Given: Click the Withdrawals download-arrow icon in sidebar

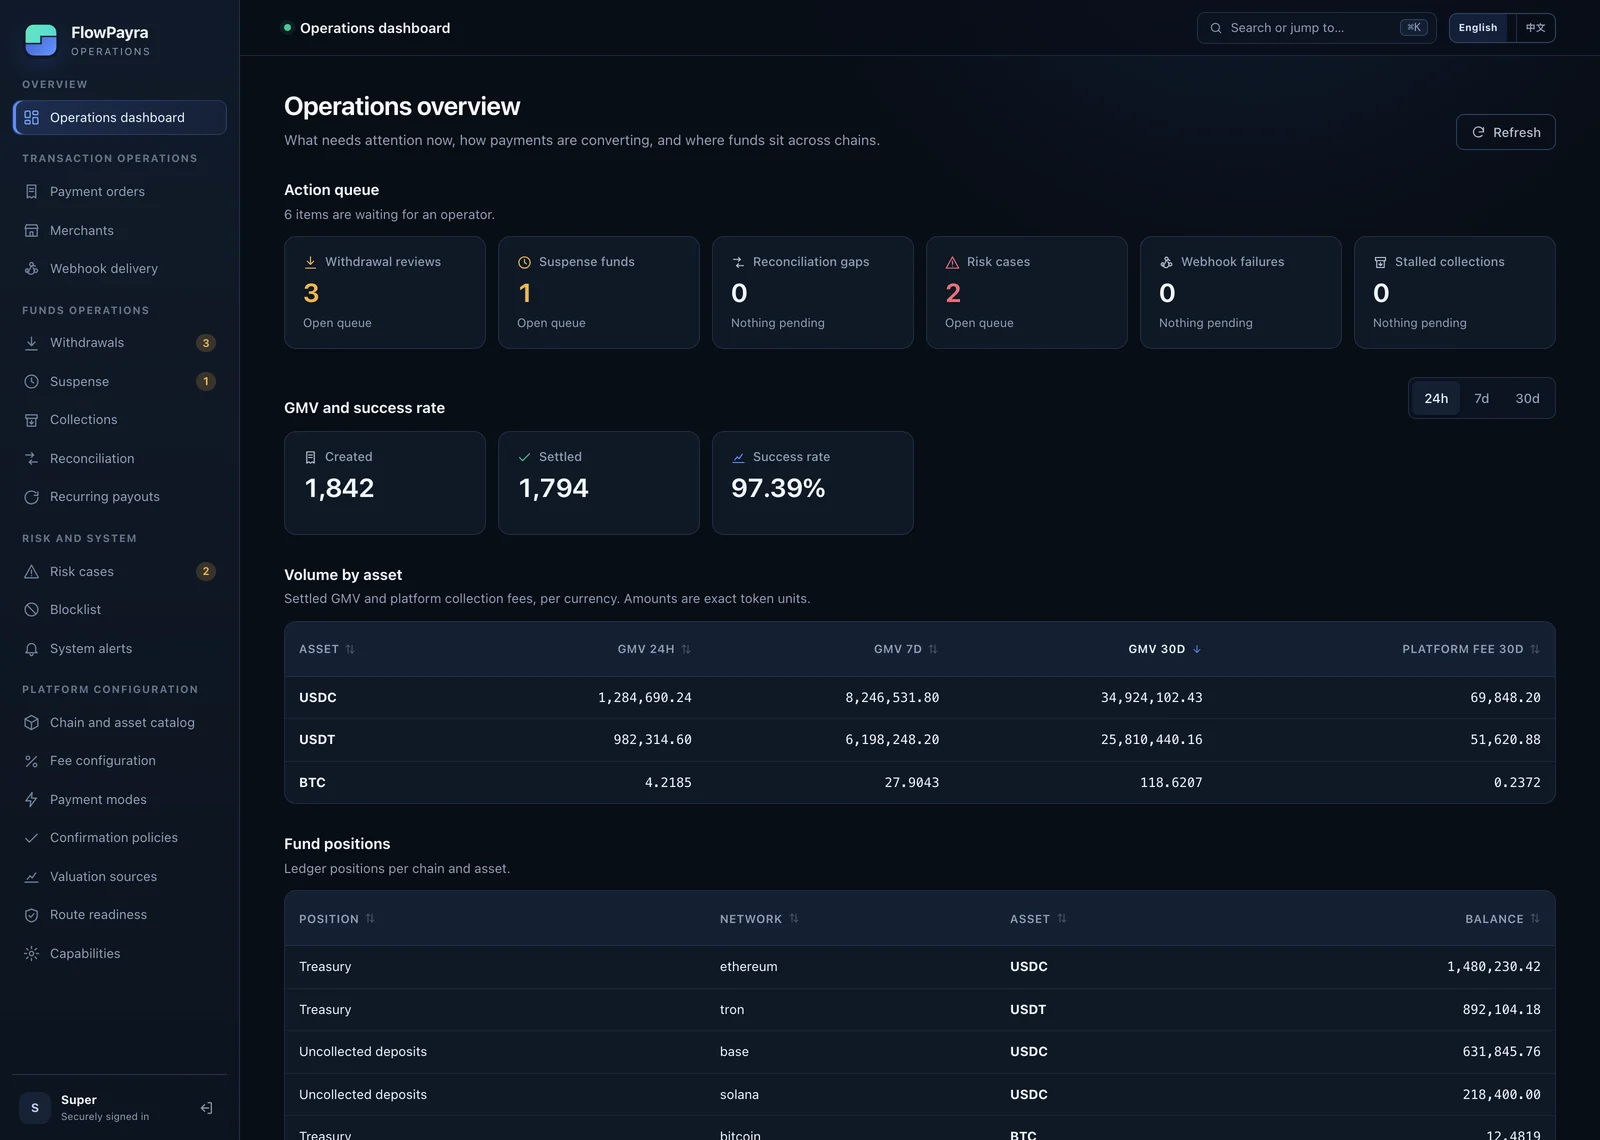Looking at the screenshot, I should 31,343.
